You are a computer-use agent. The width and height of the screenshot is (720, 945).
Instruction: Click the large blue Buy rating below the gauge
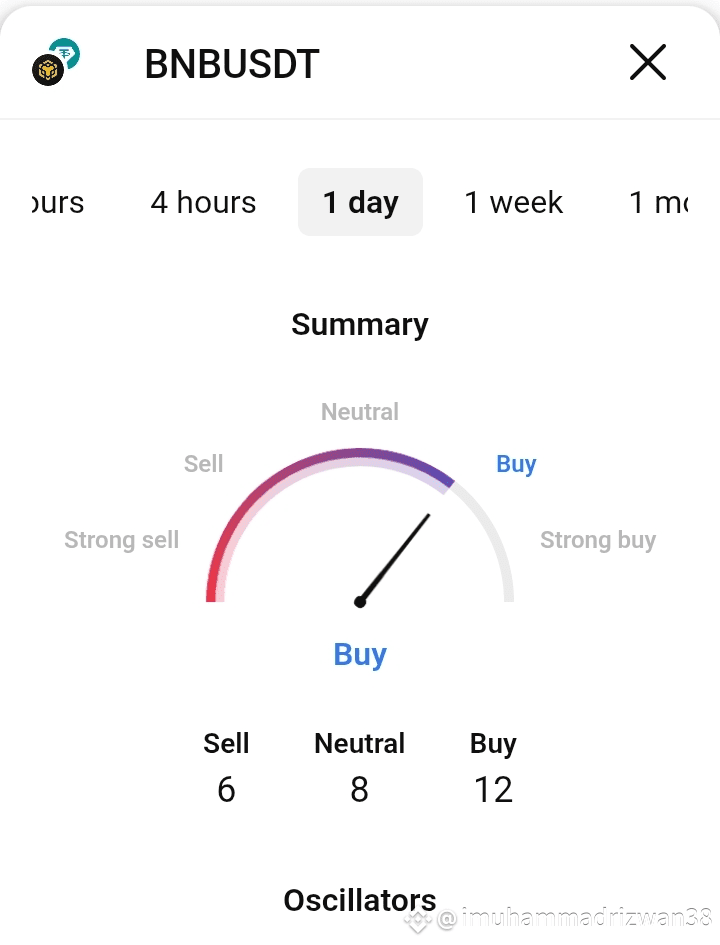pyautogui.click(x=360, y=655)
